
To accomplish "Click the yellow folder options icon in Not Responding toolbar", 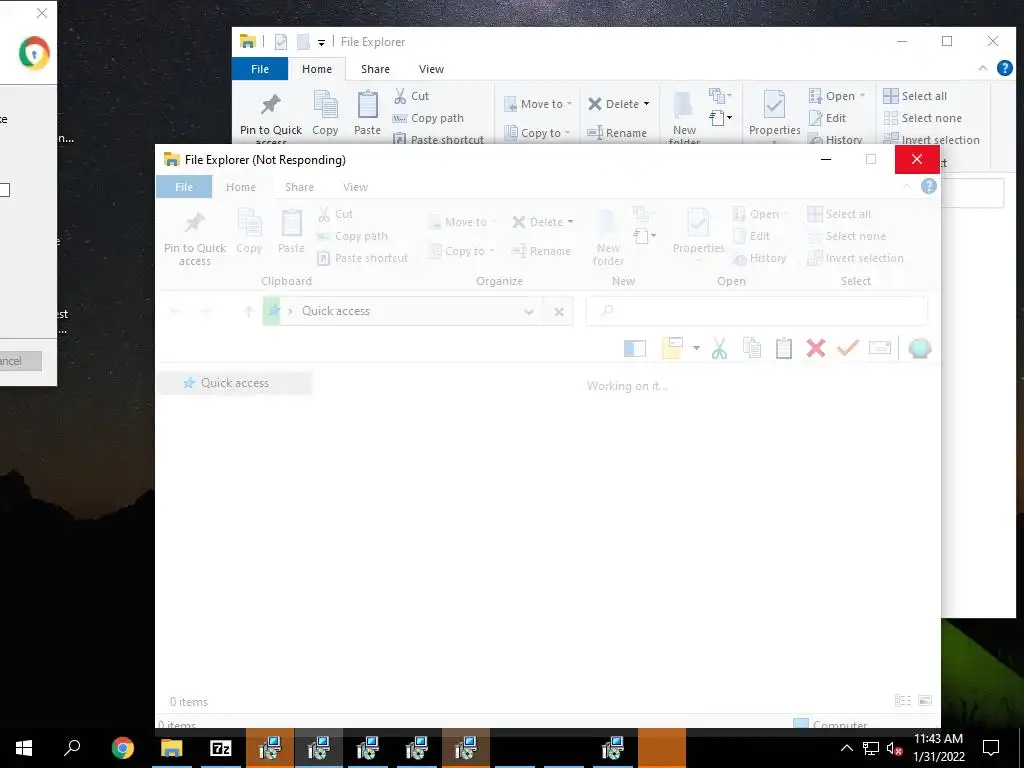I will point(672,348).
